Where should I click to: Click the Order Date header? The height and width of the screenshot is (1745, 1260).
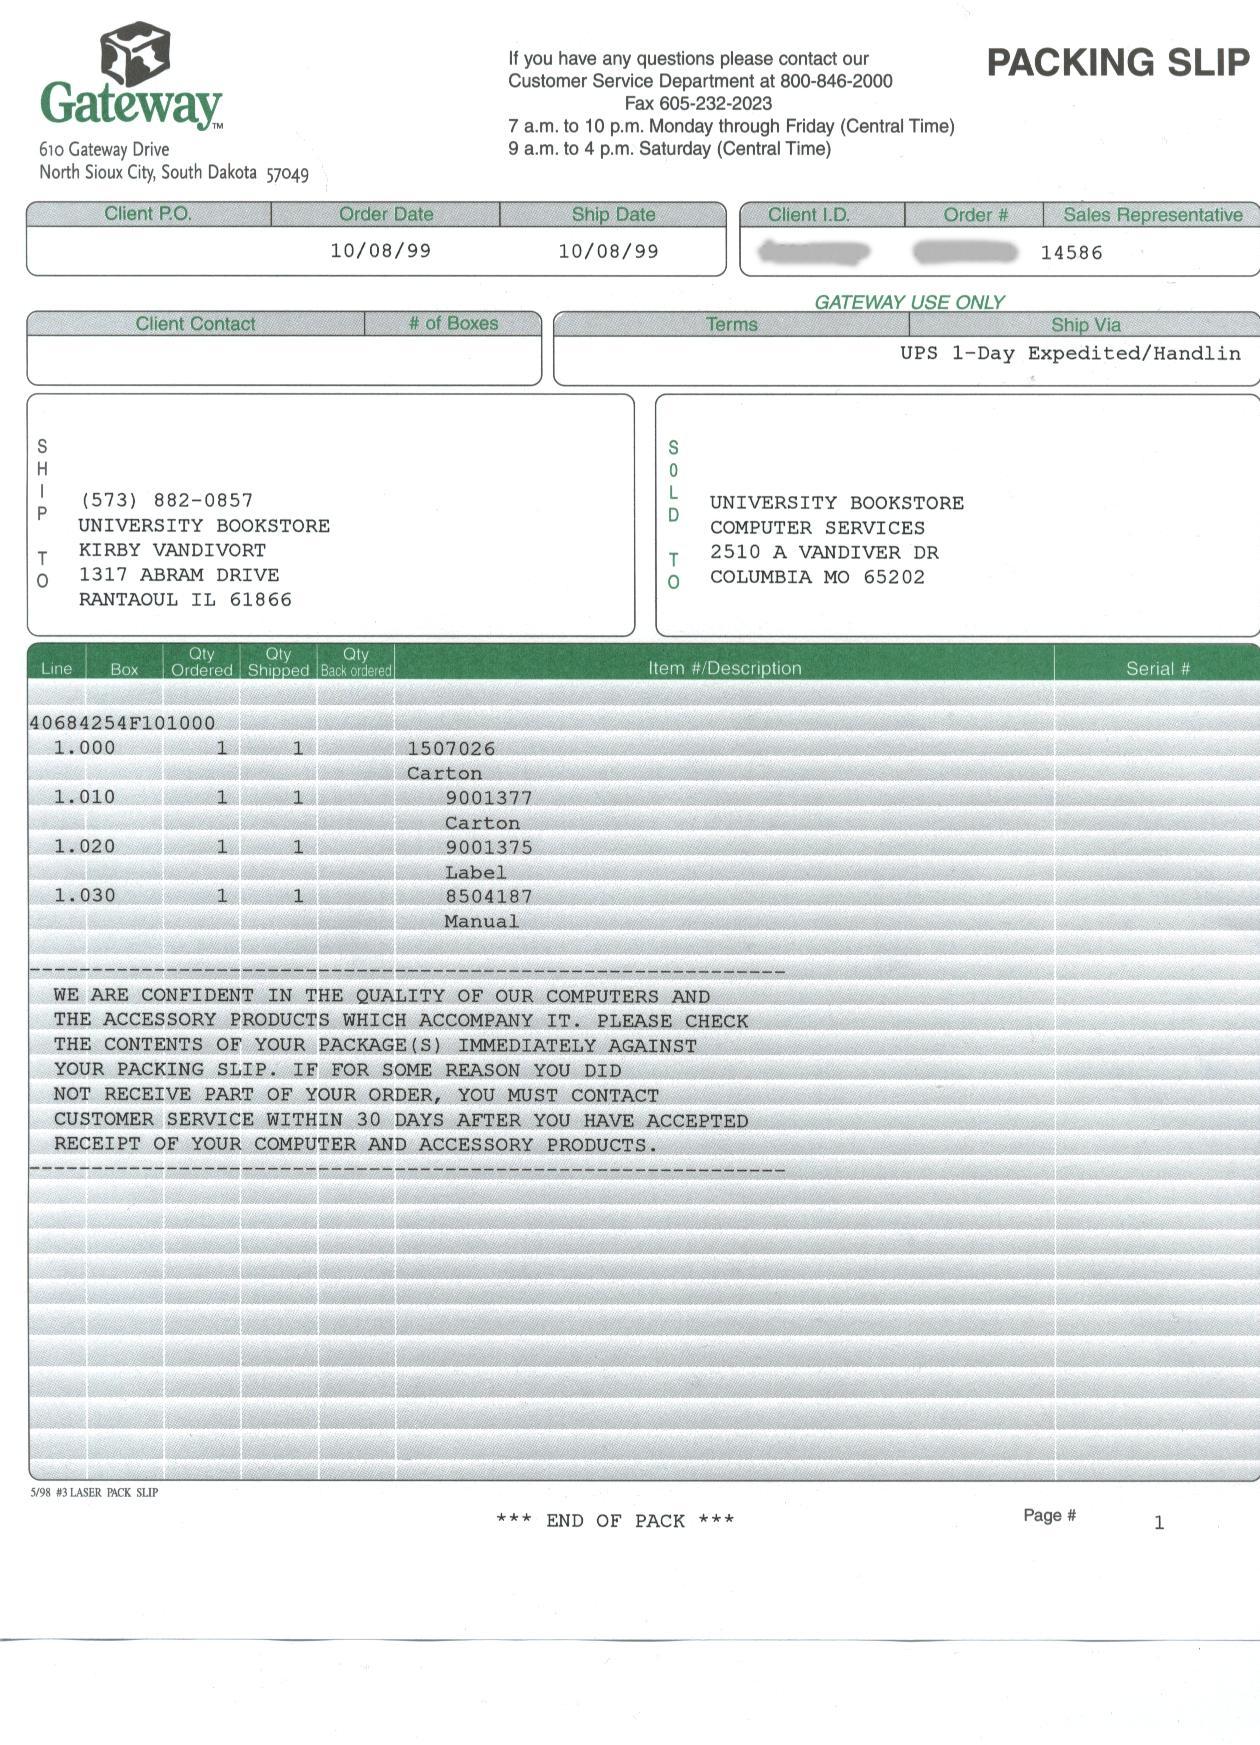click(386, 214)
